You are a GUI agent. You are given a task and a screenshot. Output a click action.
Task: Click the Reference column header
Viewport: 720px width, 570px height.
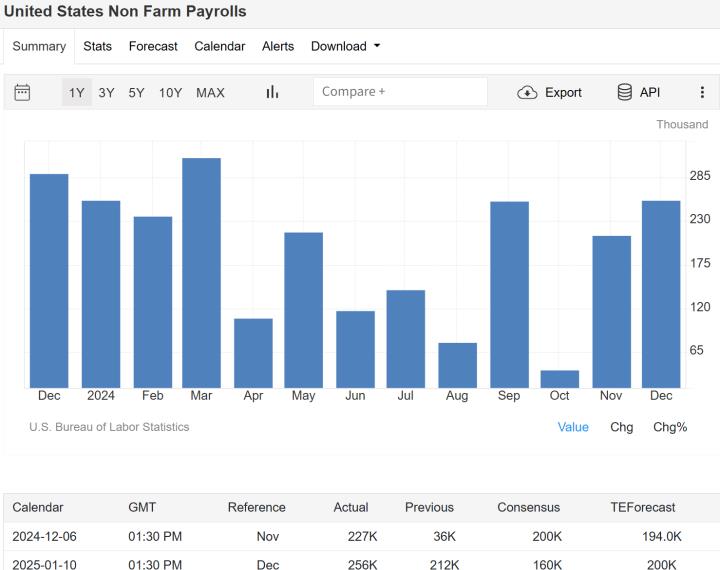tap(256, 508)
